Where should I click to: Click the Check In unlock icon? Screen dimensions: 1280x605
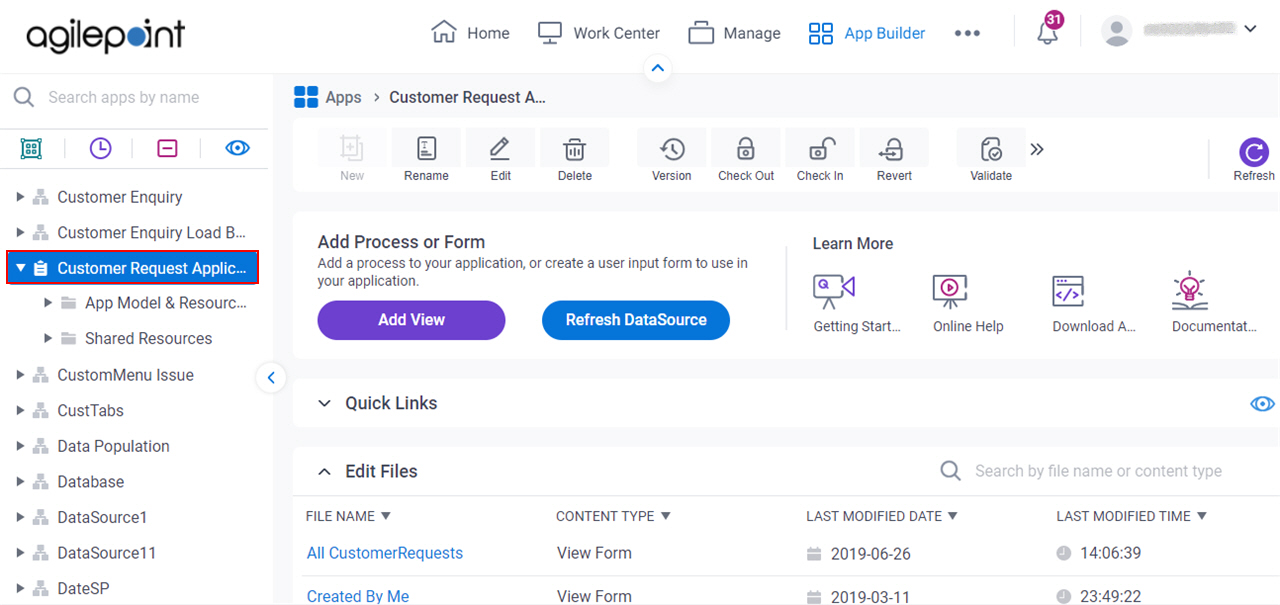click(820, 149)
